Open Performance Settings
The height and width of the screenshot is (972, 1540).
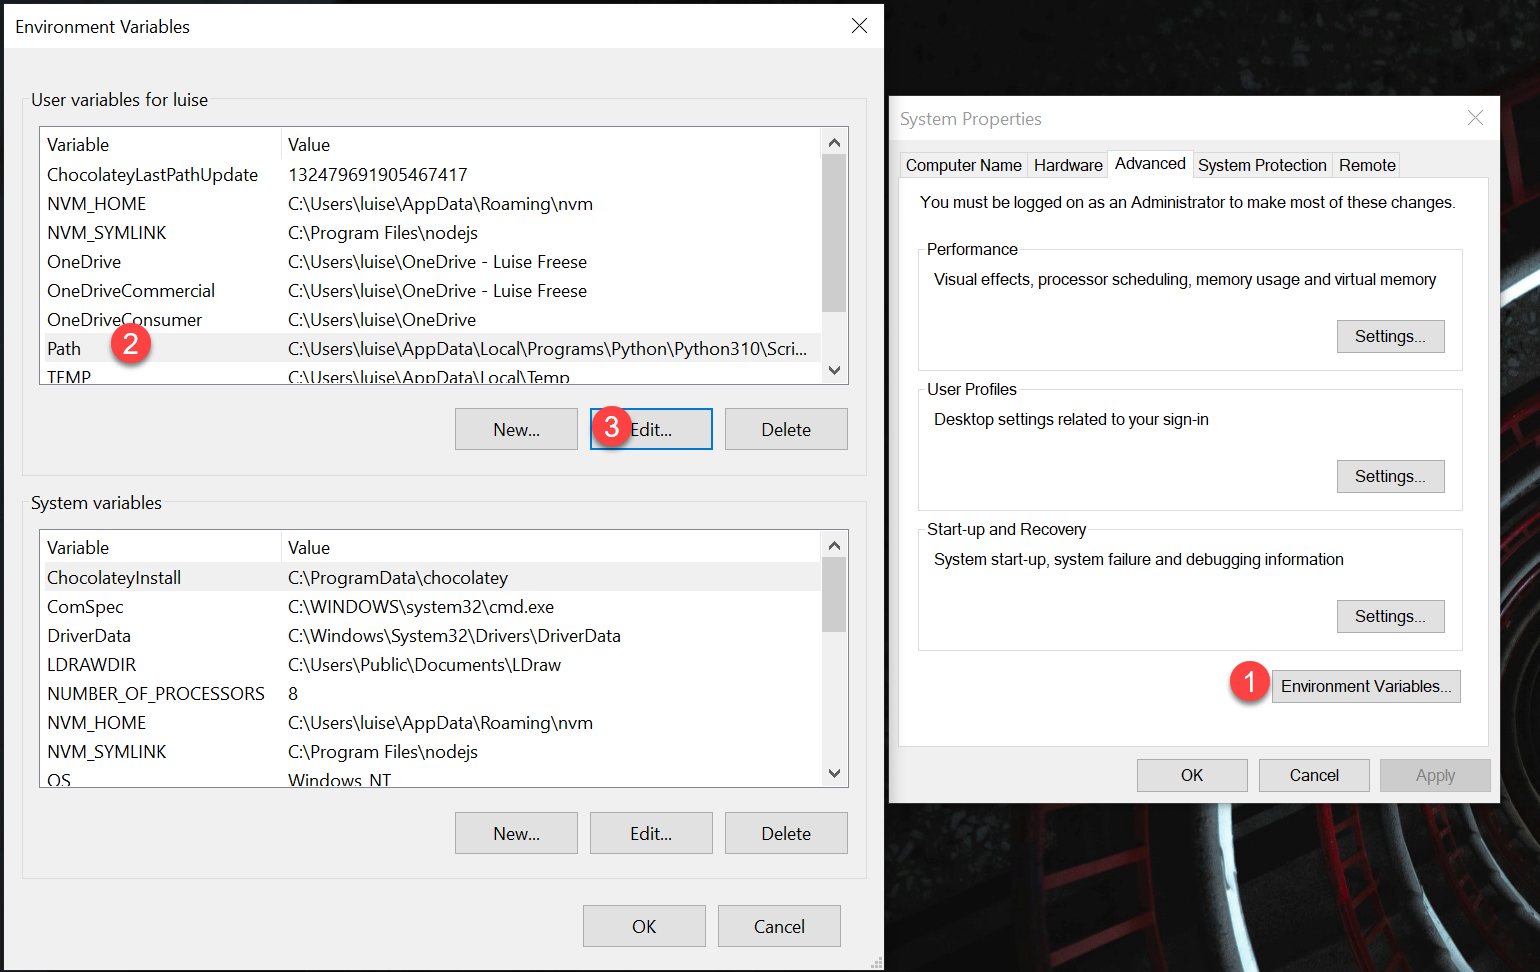(x=1390, y=336)
